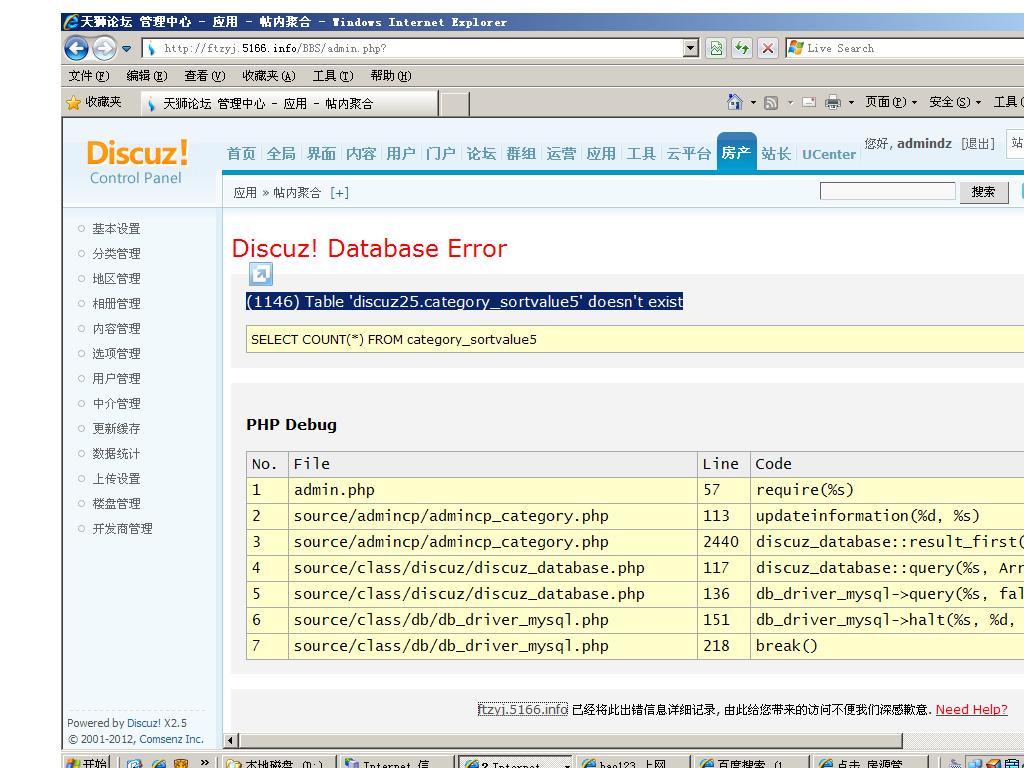Screen dimensions: 1024x768
Task: Open 选项管理 in the sidebar
Action: coord(116,353)
